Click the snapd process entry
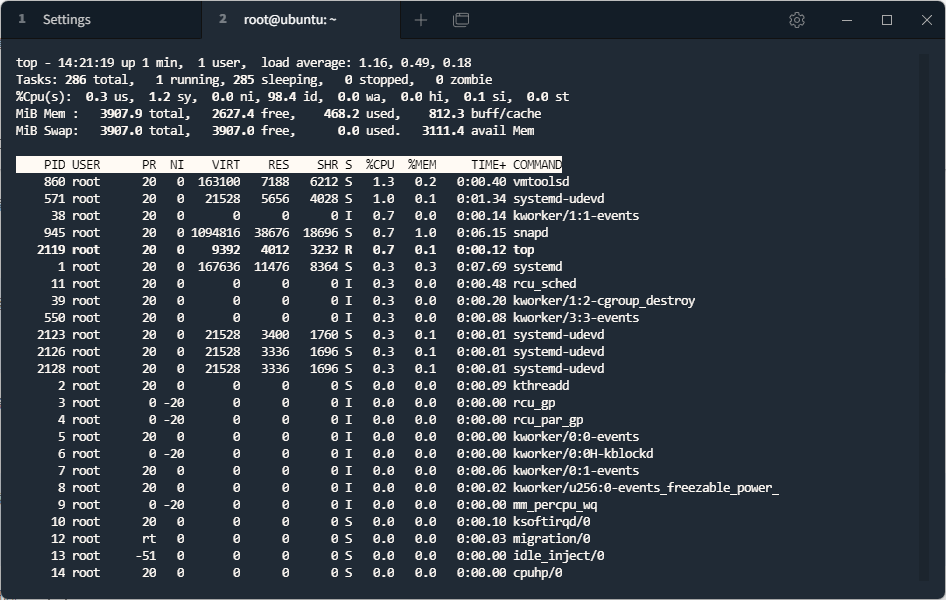Image resolution: width=946 pixels, height=600 pixels. pyautogui.click(x=530, y=233)
